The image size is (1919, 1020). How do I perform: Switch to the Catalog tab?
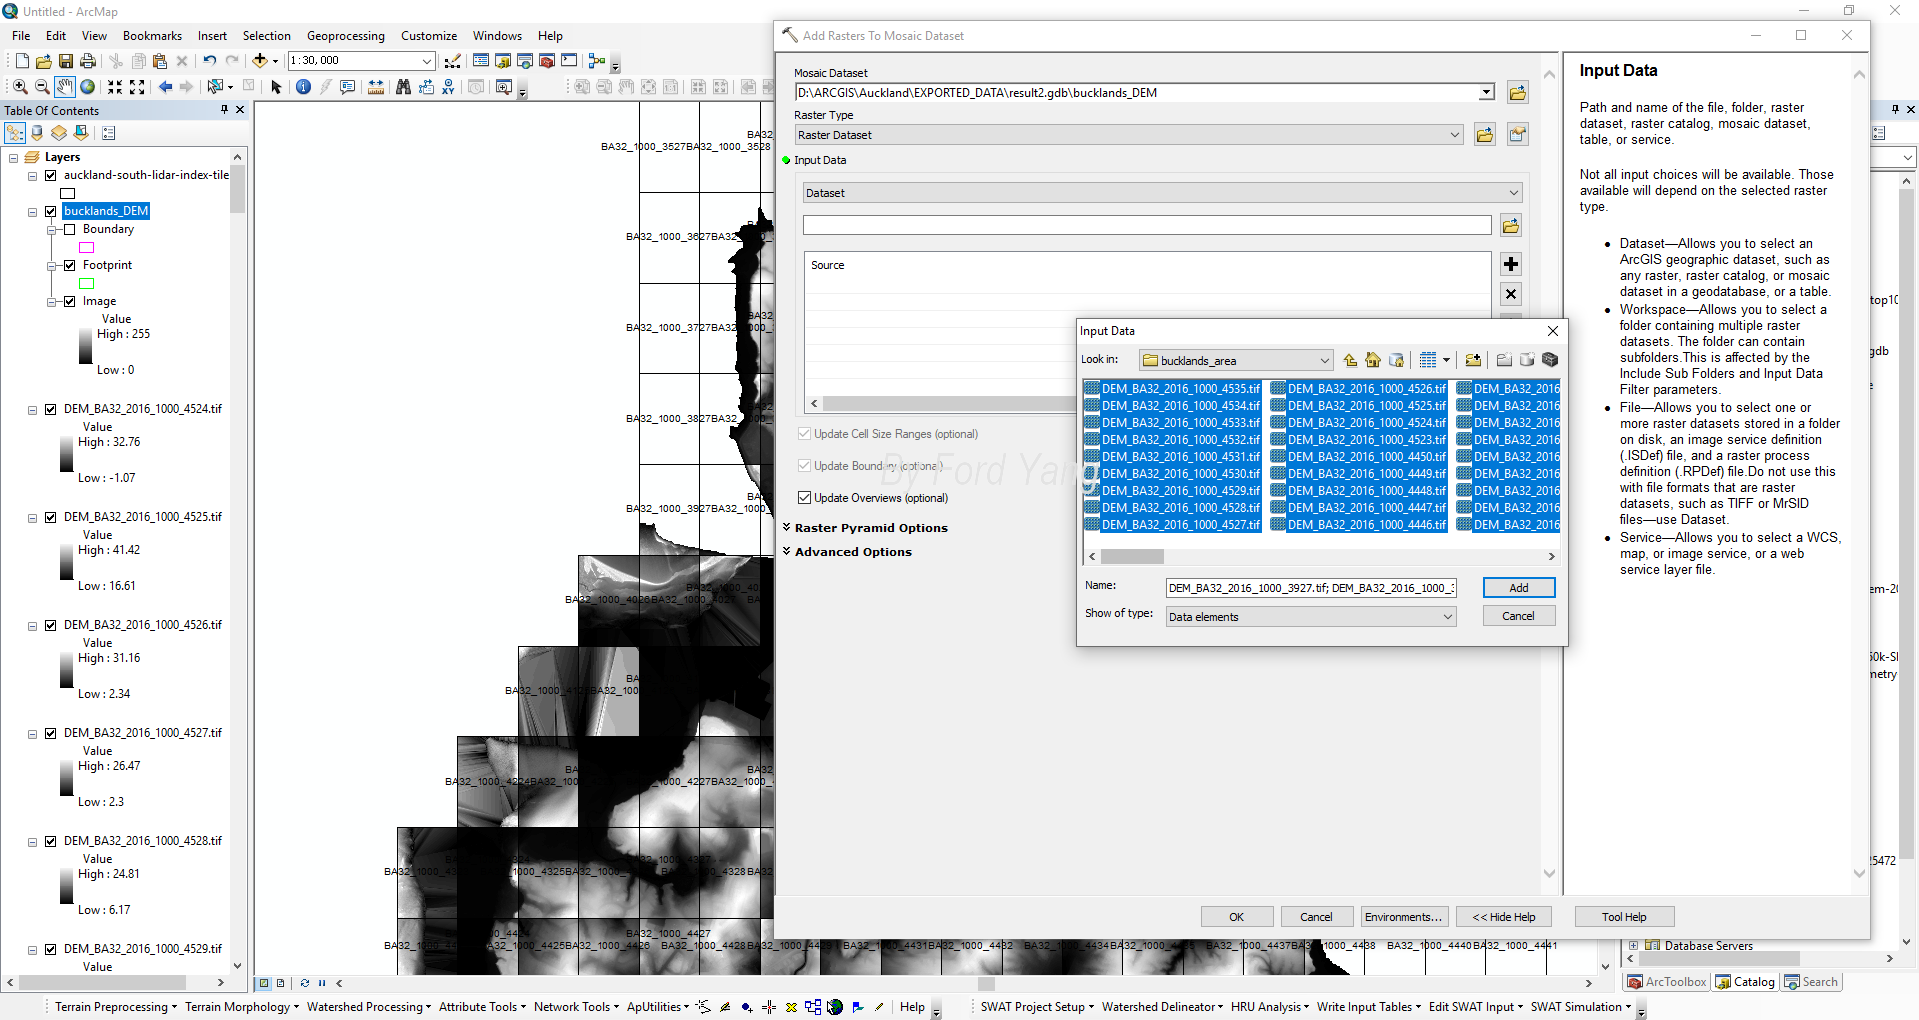coord(1745,982)
